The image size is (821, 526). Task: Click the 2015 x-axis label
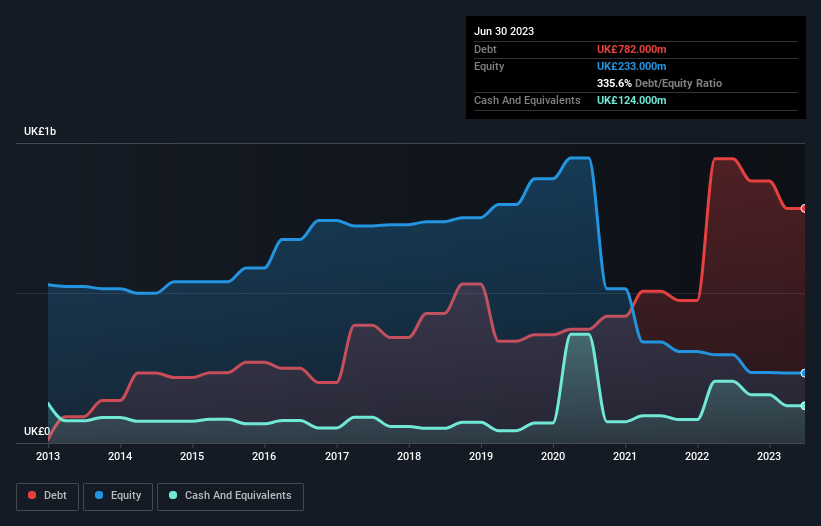192,456
